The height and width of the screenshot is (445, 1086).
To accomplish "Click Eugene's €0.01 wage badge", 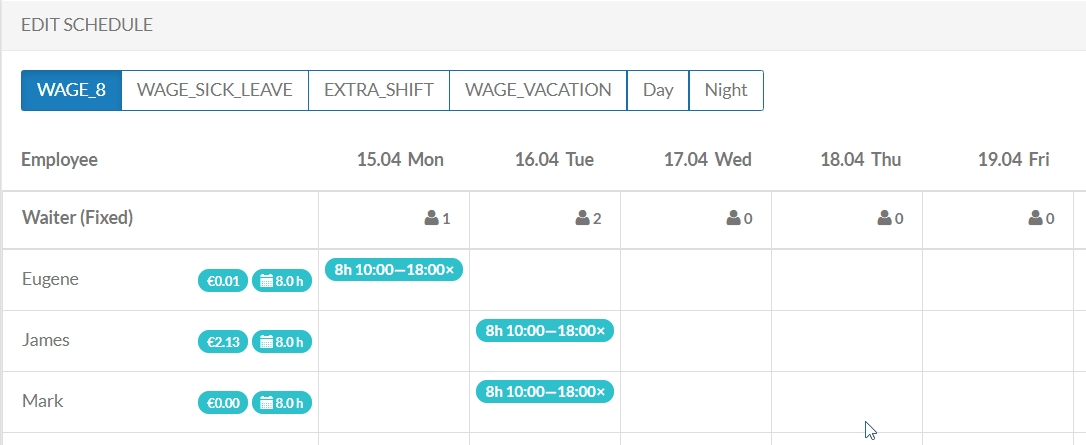I will (x=222, y=281).
